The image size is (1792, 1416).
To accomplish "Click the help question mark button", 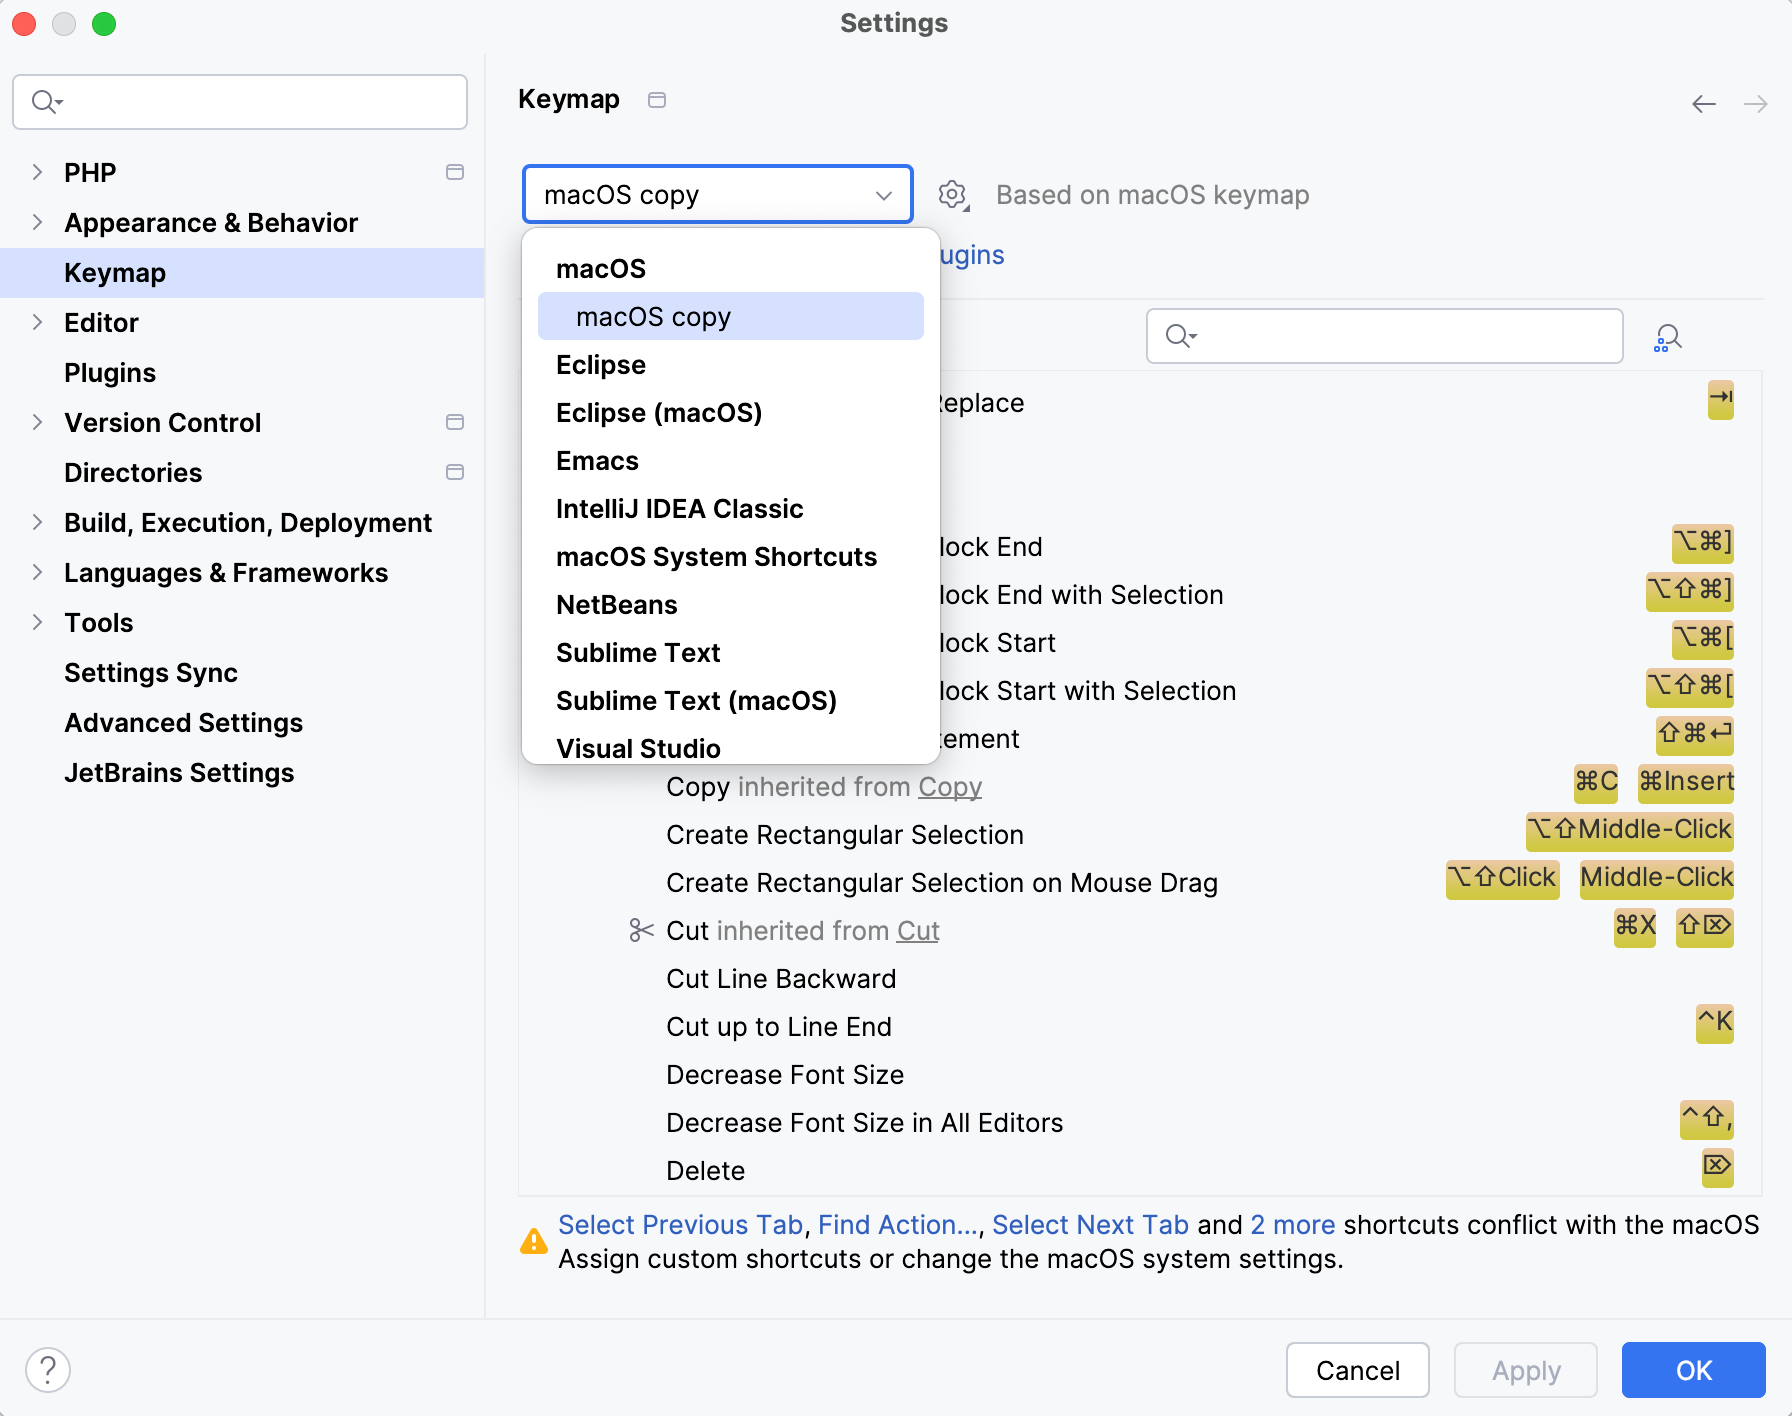I will [48, 1370].
